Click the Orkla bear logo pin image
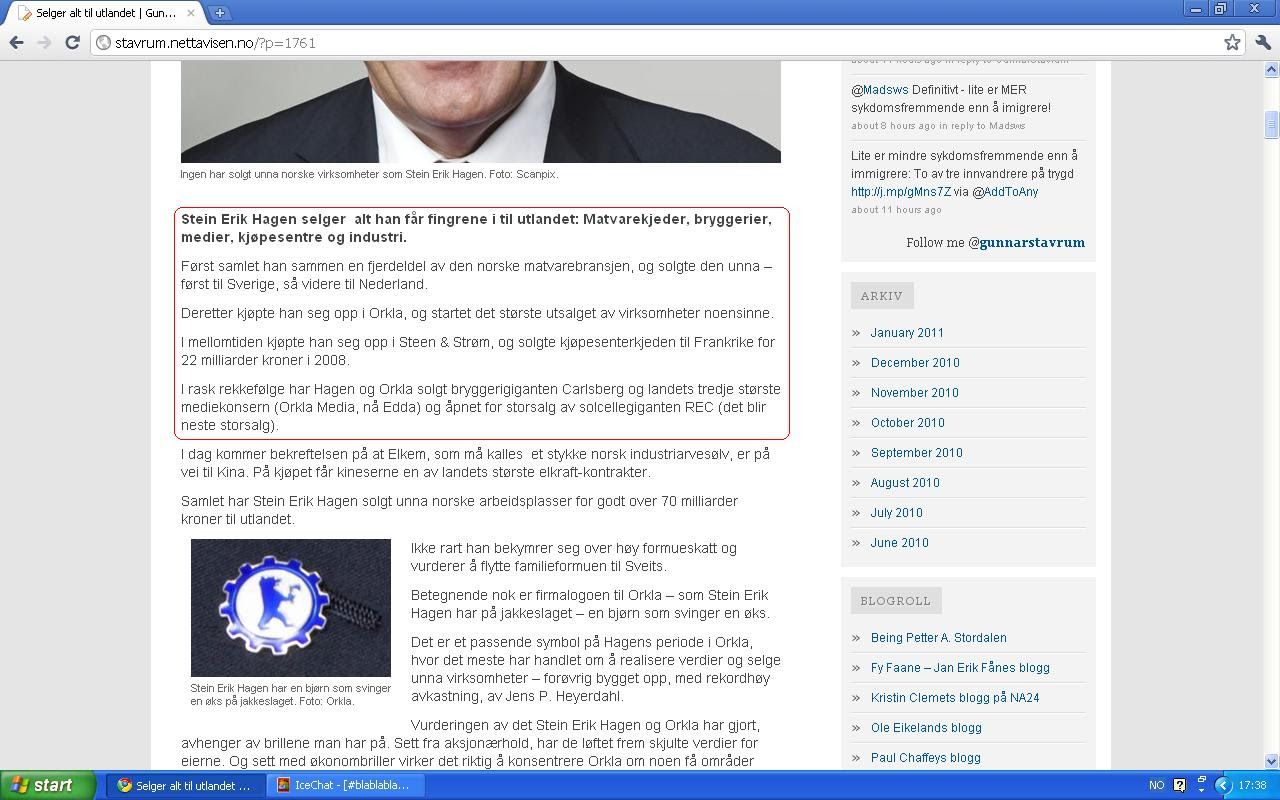Screen dimensions: 1280x800 [x=291, y=608]
